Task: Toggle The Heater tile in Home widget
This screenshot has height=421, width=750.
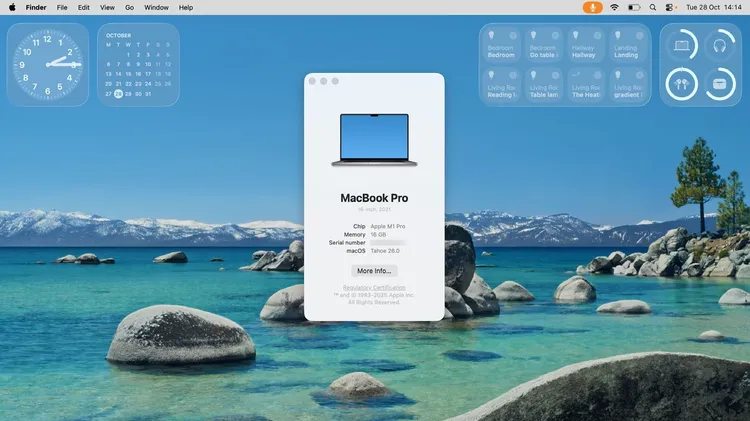Action: click(x=585, y=85)
